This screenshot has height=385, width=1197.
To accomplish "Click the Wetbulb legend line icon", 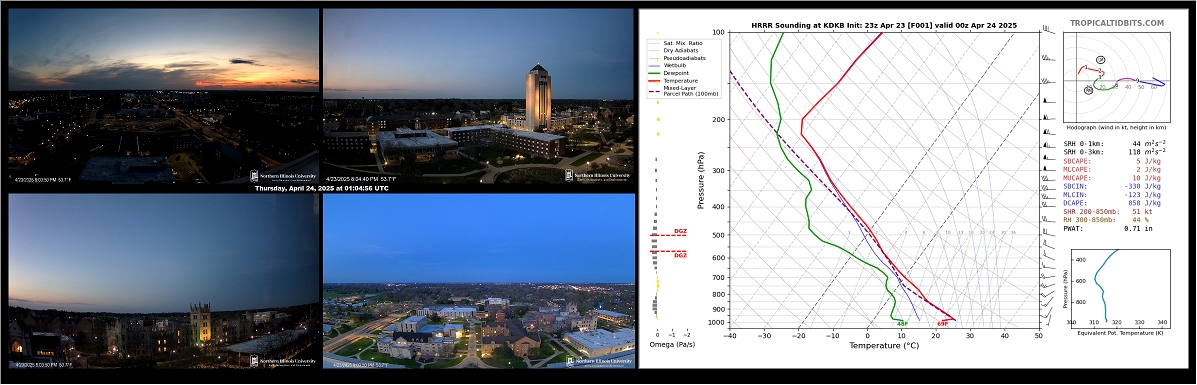I will tap(655, 65).
